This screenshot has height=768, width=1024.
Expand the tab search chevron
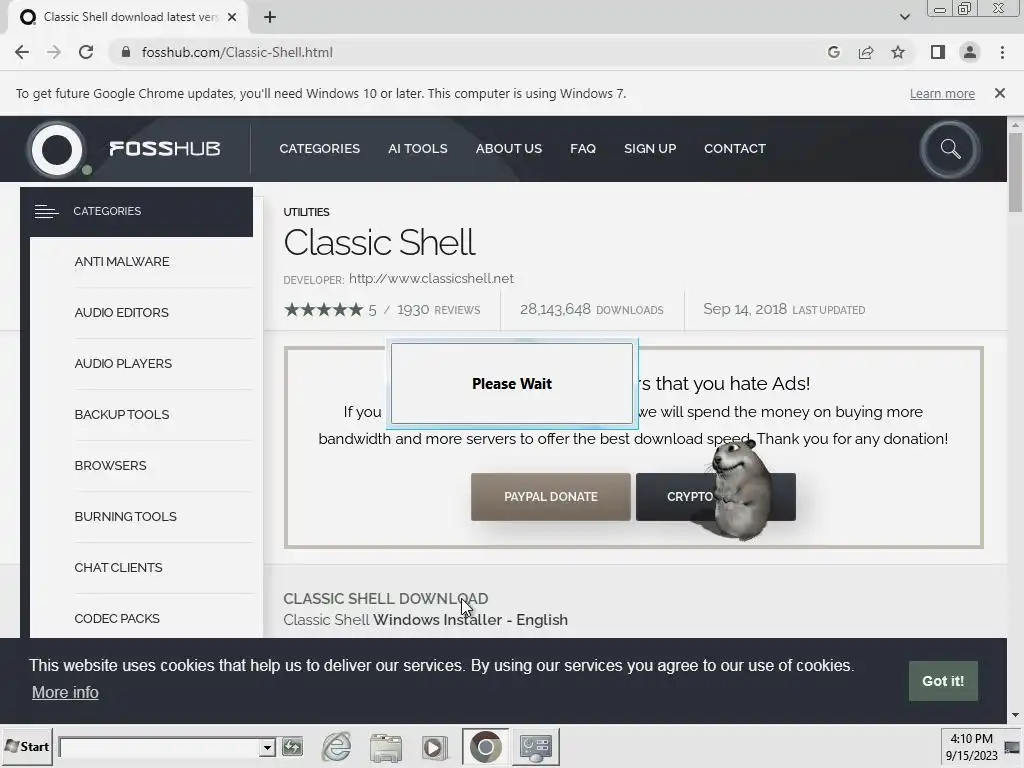(x=904, y=17)
